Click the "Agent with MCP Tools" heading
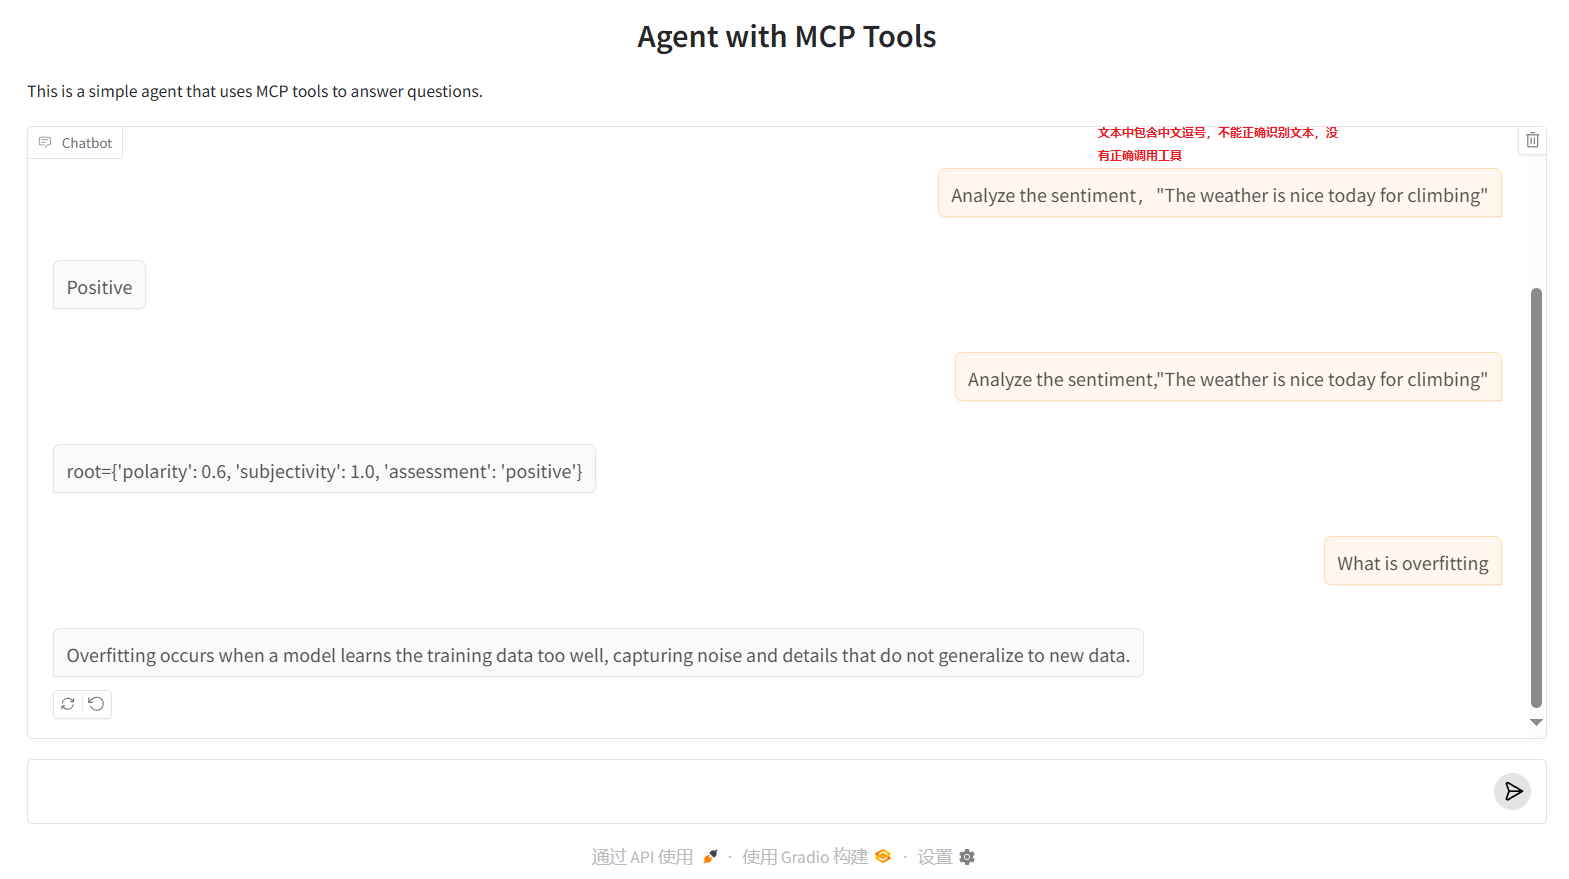Viewport: 1569px width, 879px height. (787, 37)
